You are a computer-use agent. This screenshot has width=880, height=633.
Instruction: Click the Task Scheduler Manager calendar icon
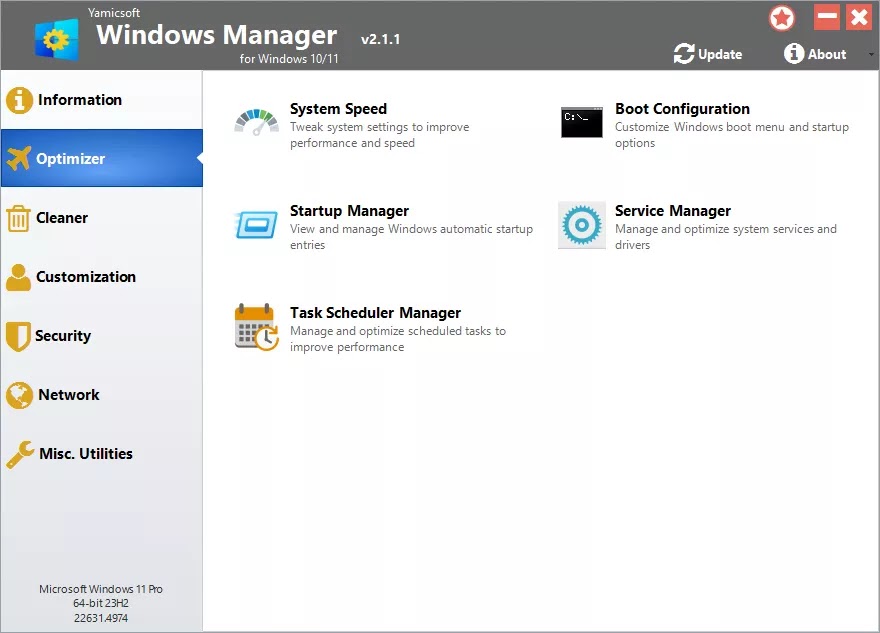click(255, 326)
